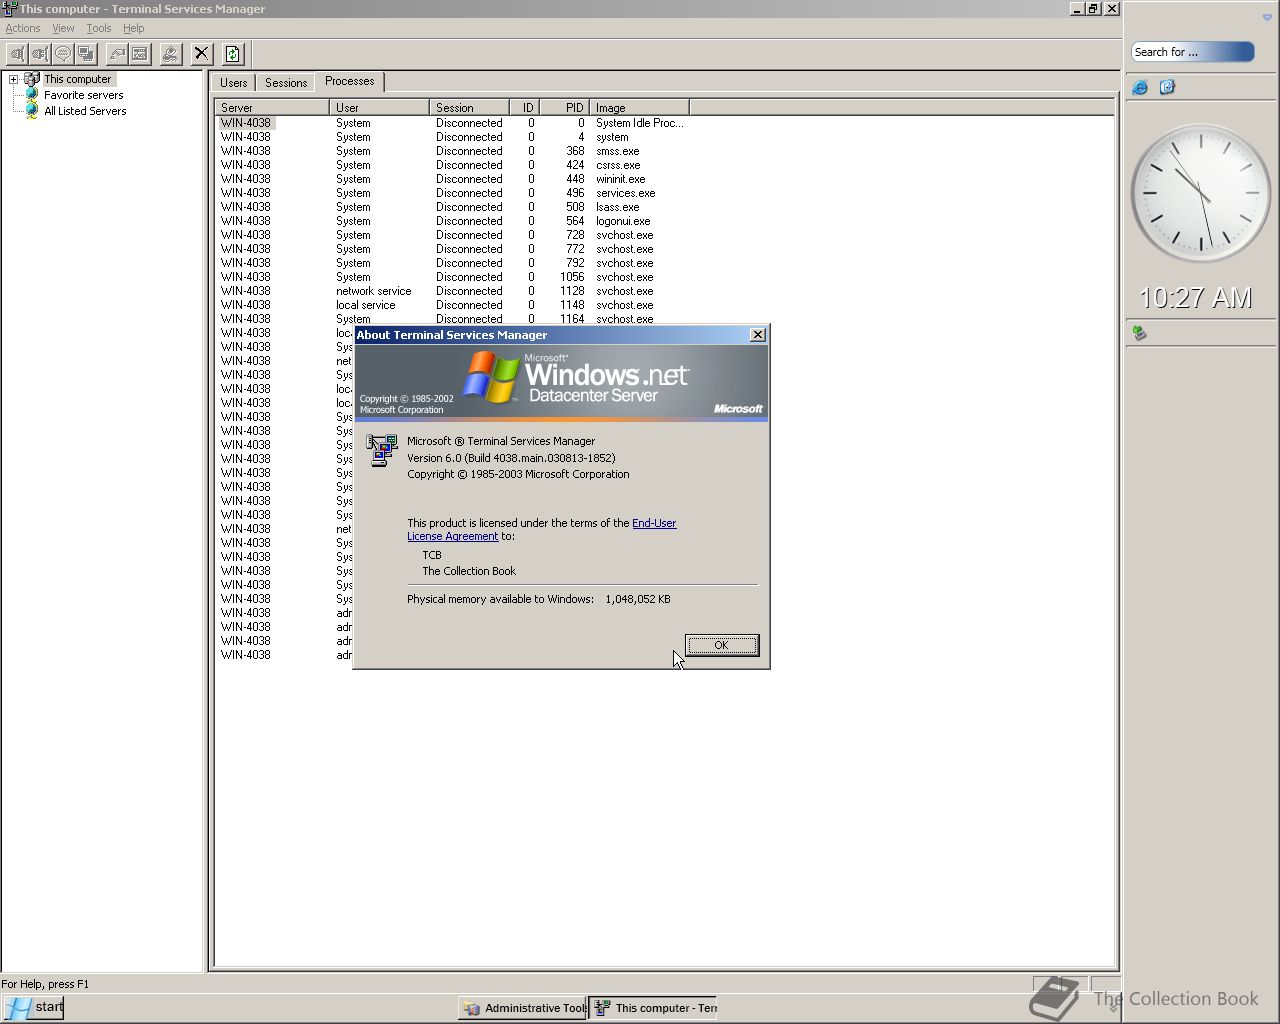Click the Search for field in sidebar

click(1193, 52)
